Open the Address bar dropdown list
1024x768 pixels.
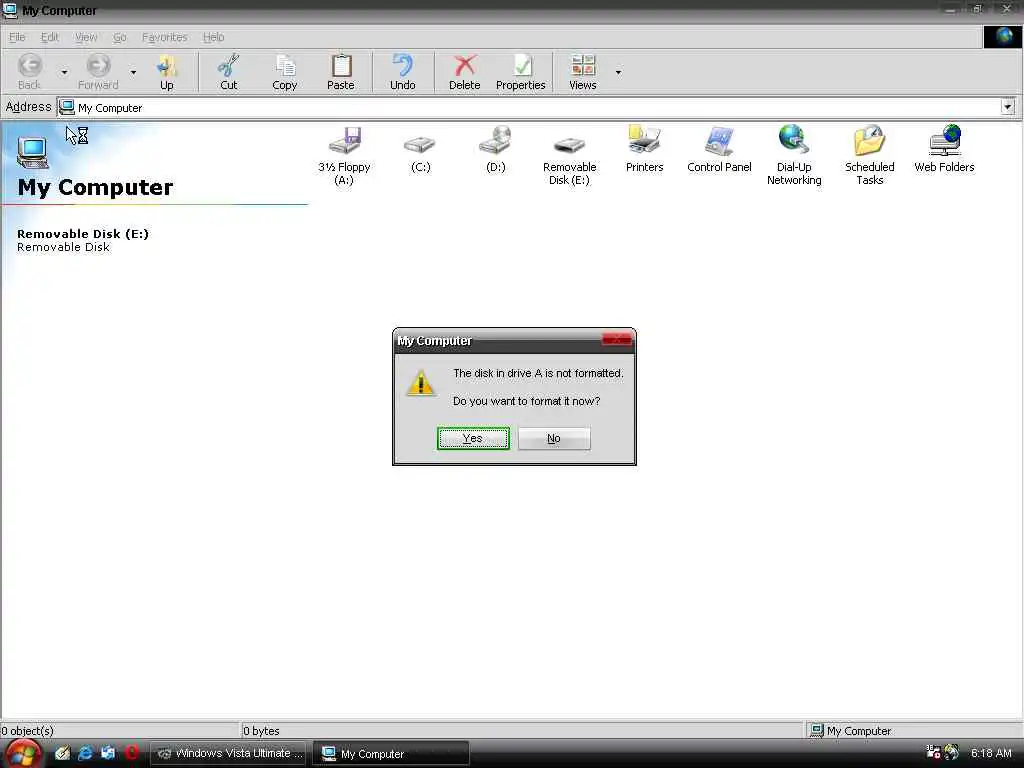click(x=1008, y=106)
